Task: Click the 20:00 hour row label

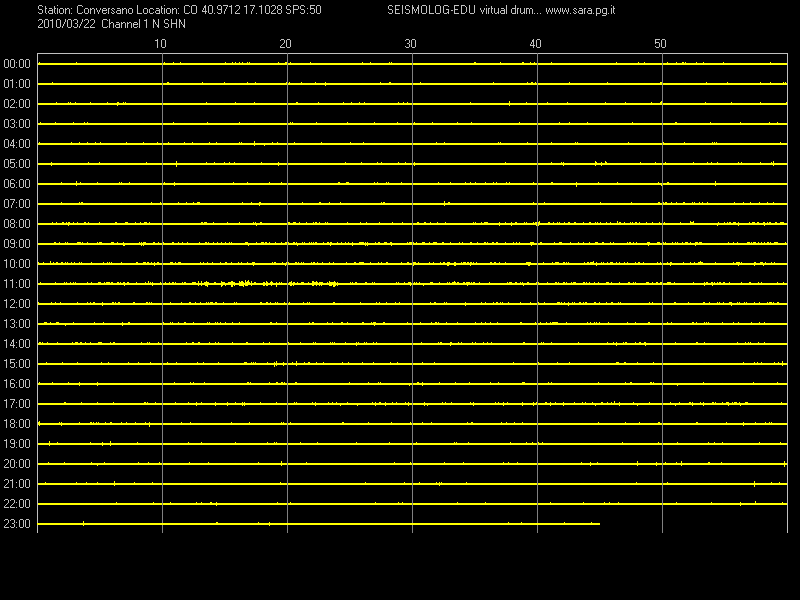Action: pyautogui.click(x=17, y=464)
